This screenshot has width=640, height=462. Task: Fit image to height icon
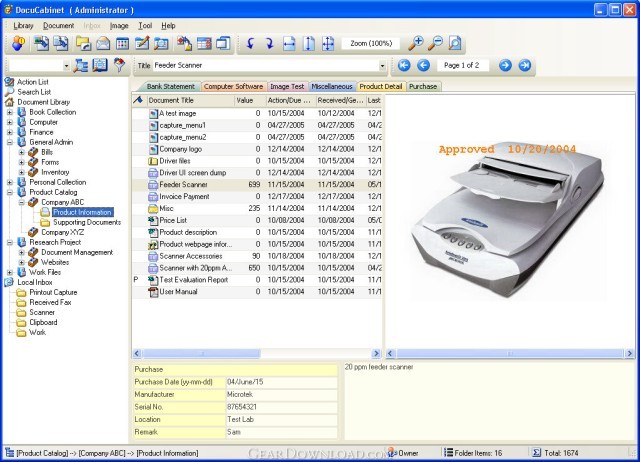309,43
